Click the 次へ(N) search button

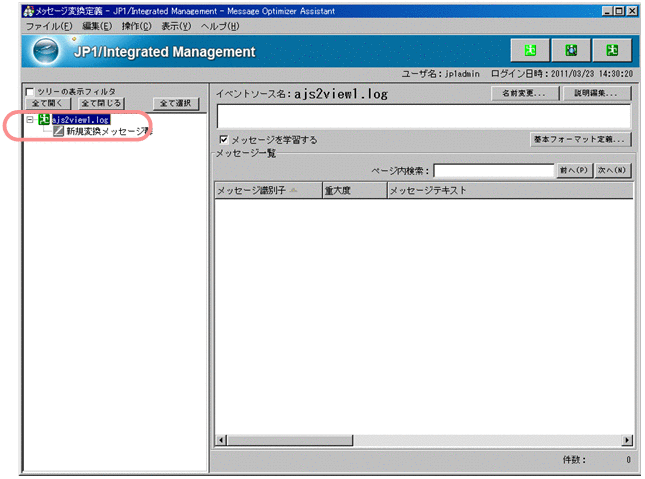coord(613,170)
